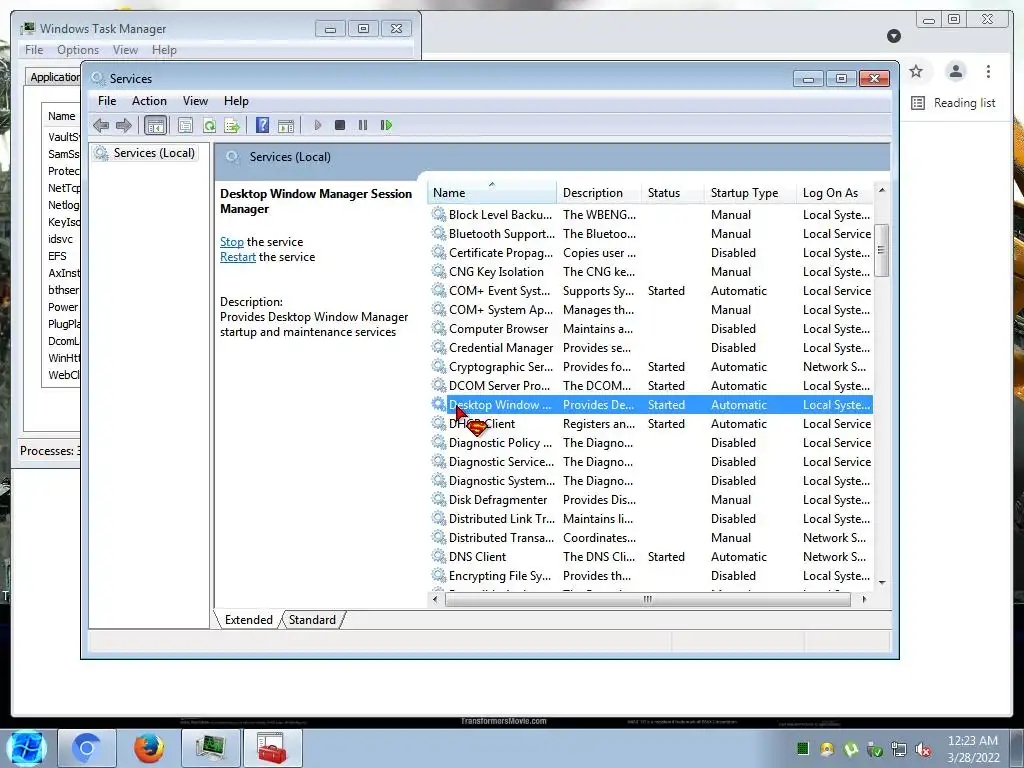
Task: Select the Bluetooth Support service row
Action: (651, 234)
